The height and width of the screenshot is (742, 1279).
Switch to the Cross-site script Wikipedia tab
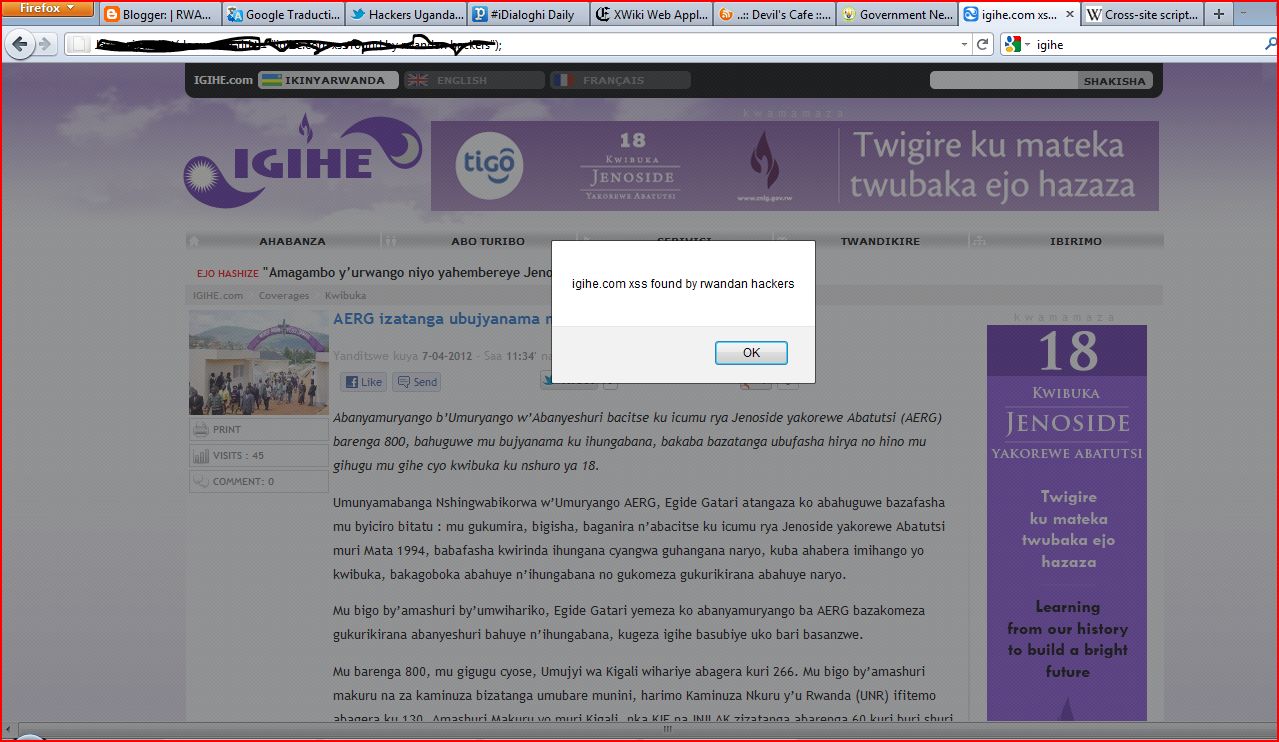pyautogui.click(x=1143, y=15)
